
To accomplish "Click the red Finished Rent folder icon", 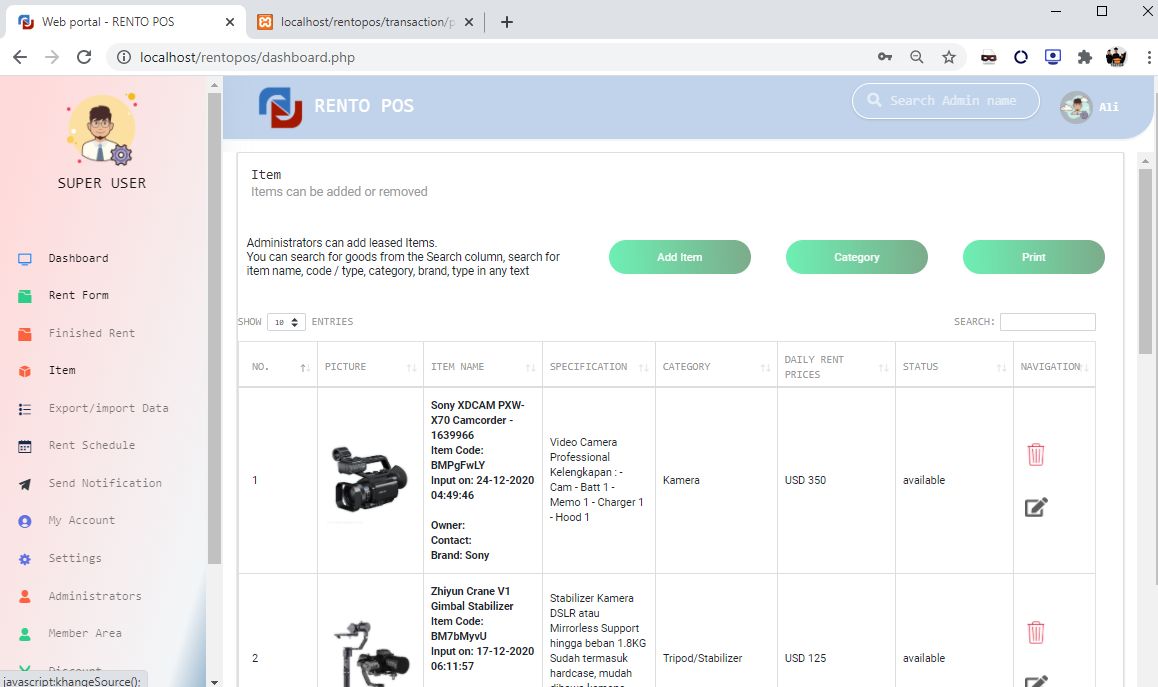I will [x=24, y=334].
